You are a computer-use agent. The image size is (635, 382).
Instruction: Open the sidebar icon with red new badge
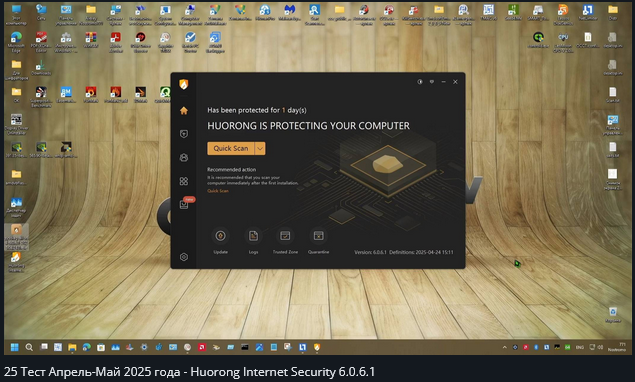(184, 205)
